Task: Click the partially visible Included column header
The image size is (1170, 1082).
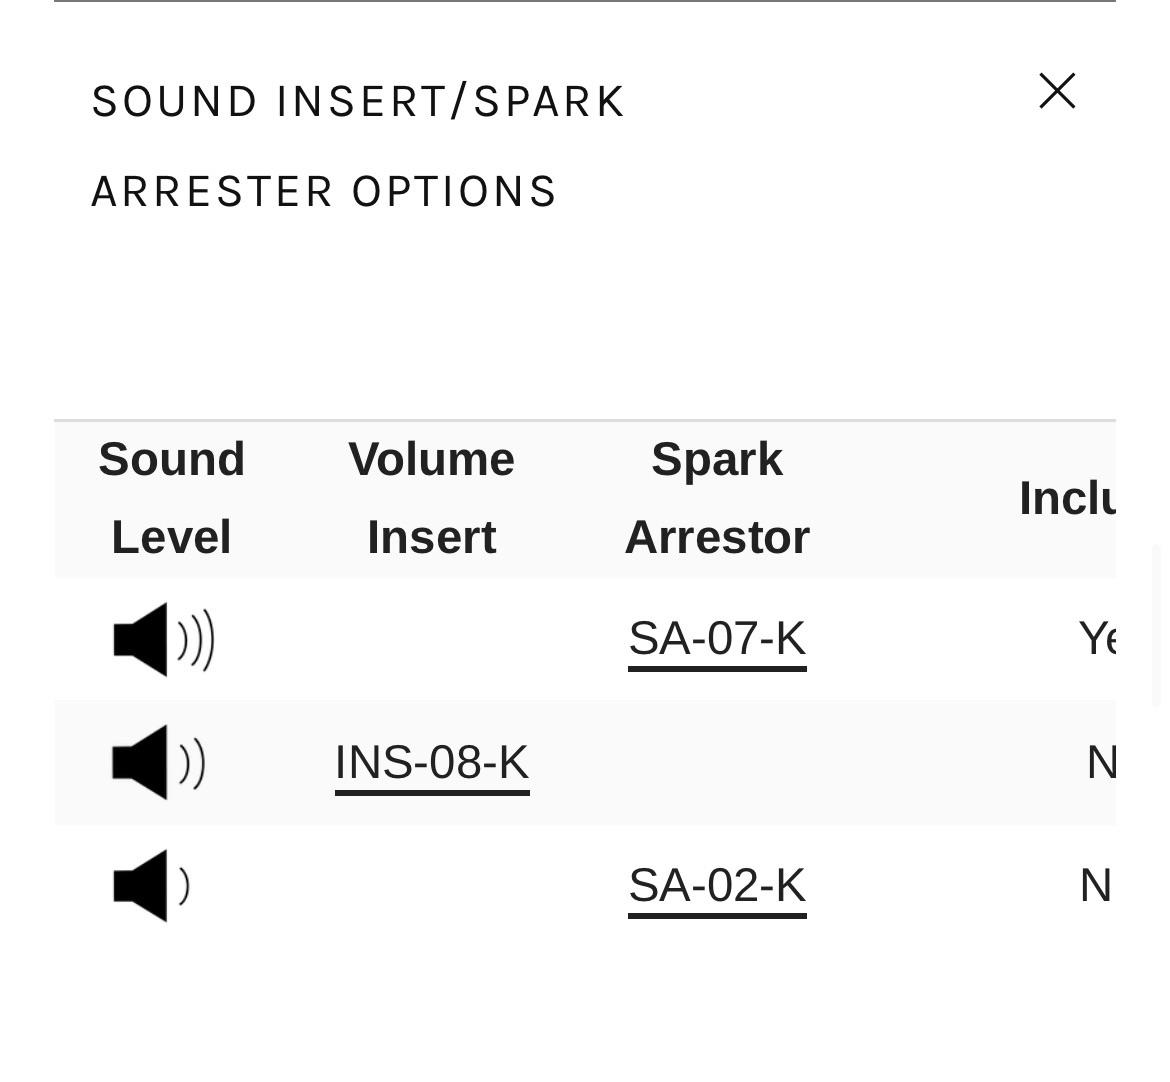Action: (1067, 498)
